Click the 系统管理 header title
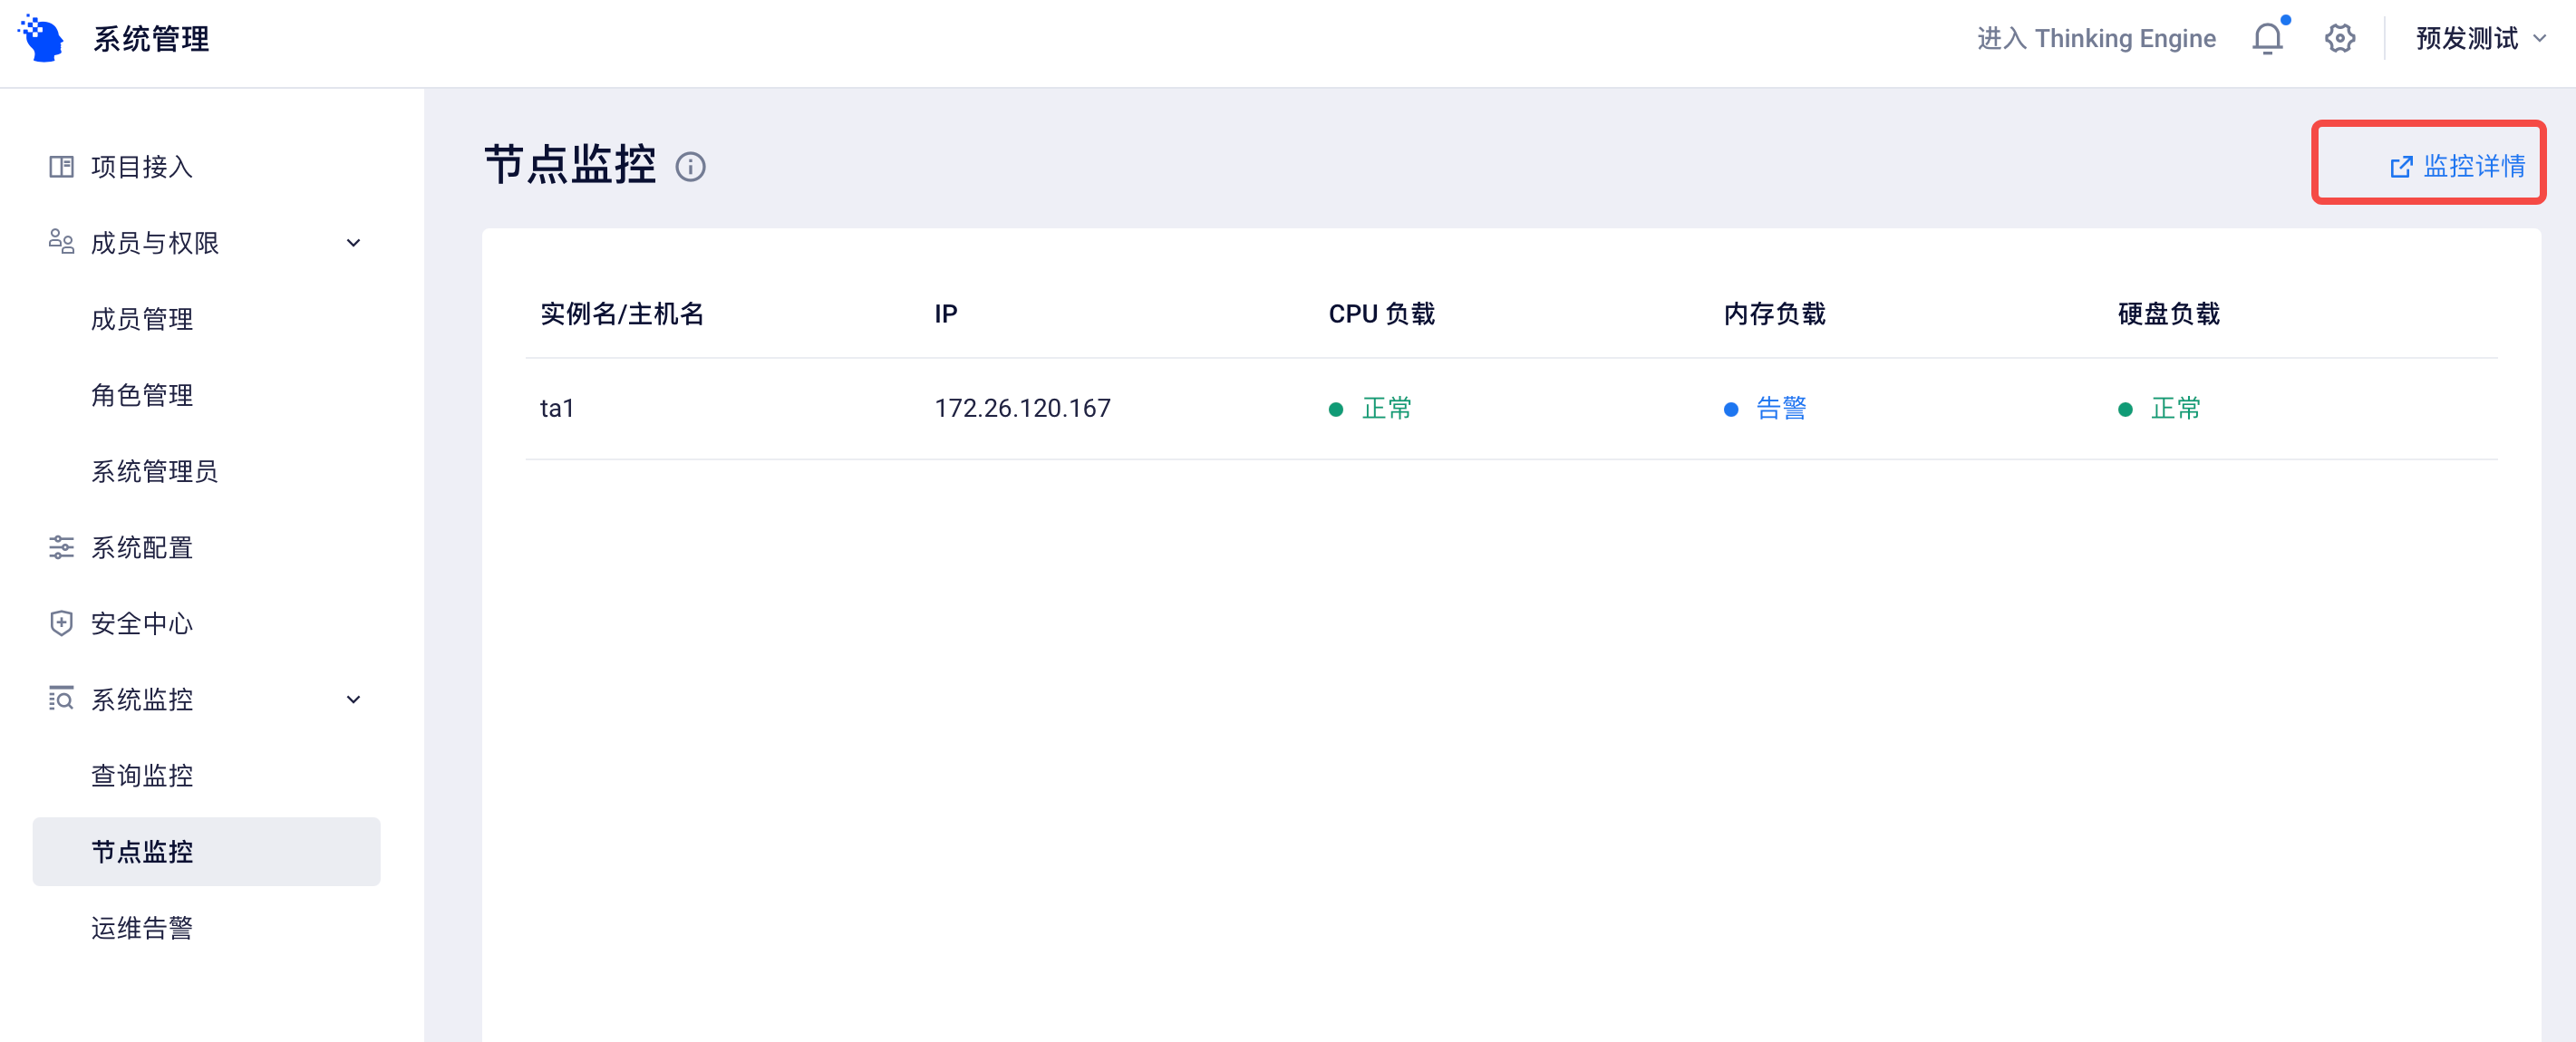The image size is (2576, 1042). click(151, 39)
